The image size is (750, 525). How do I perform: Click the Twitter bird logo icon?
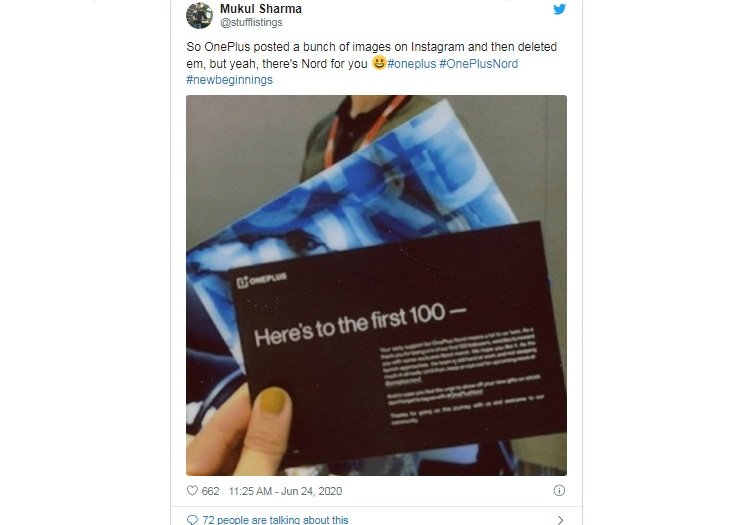[x=559, y=9]
